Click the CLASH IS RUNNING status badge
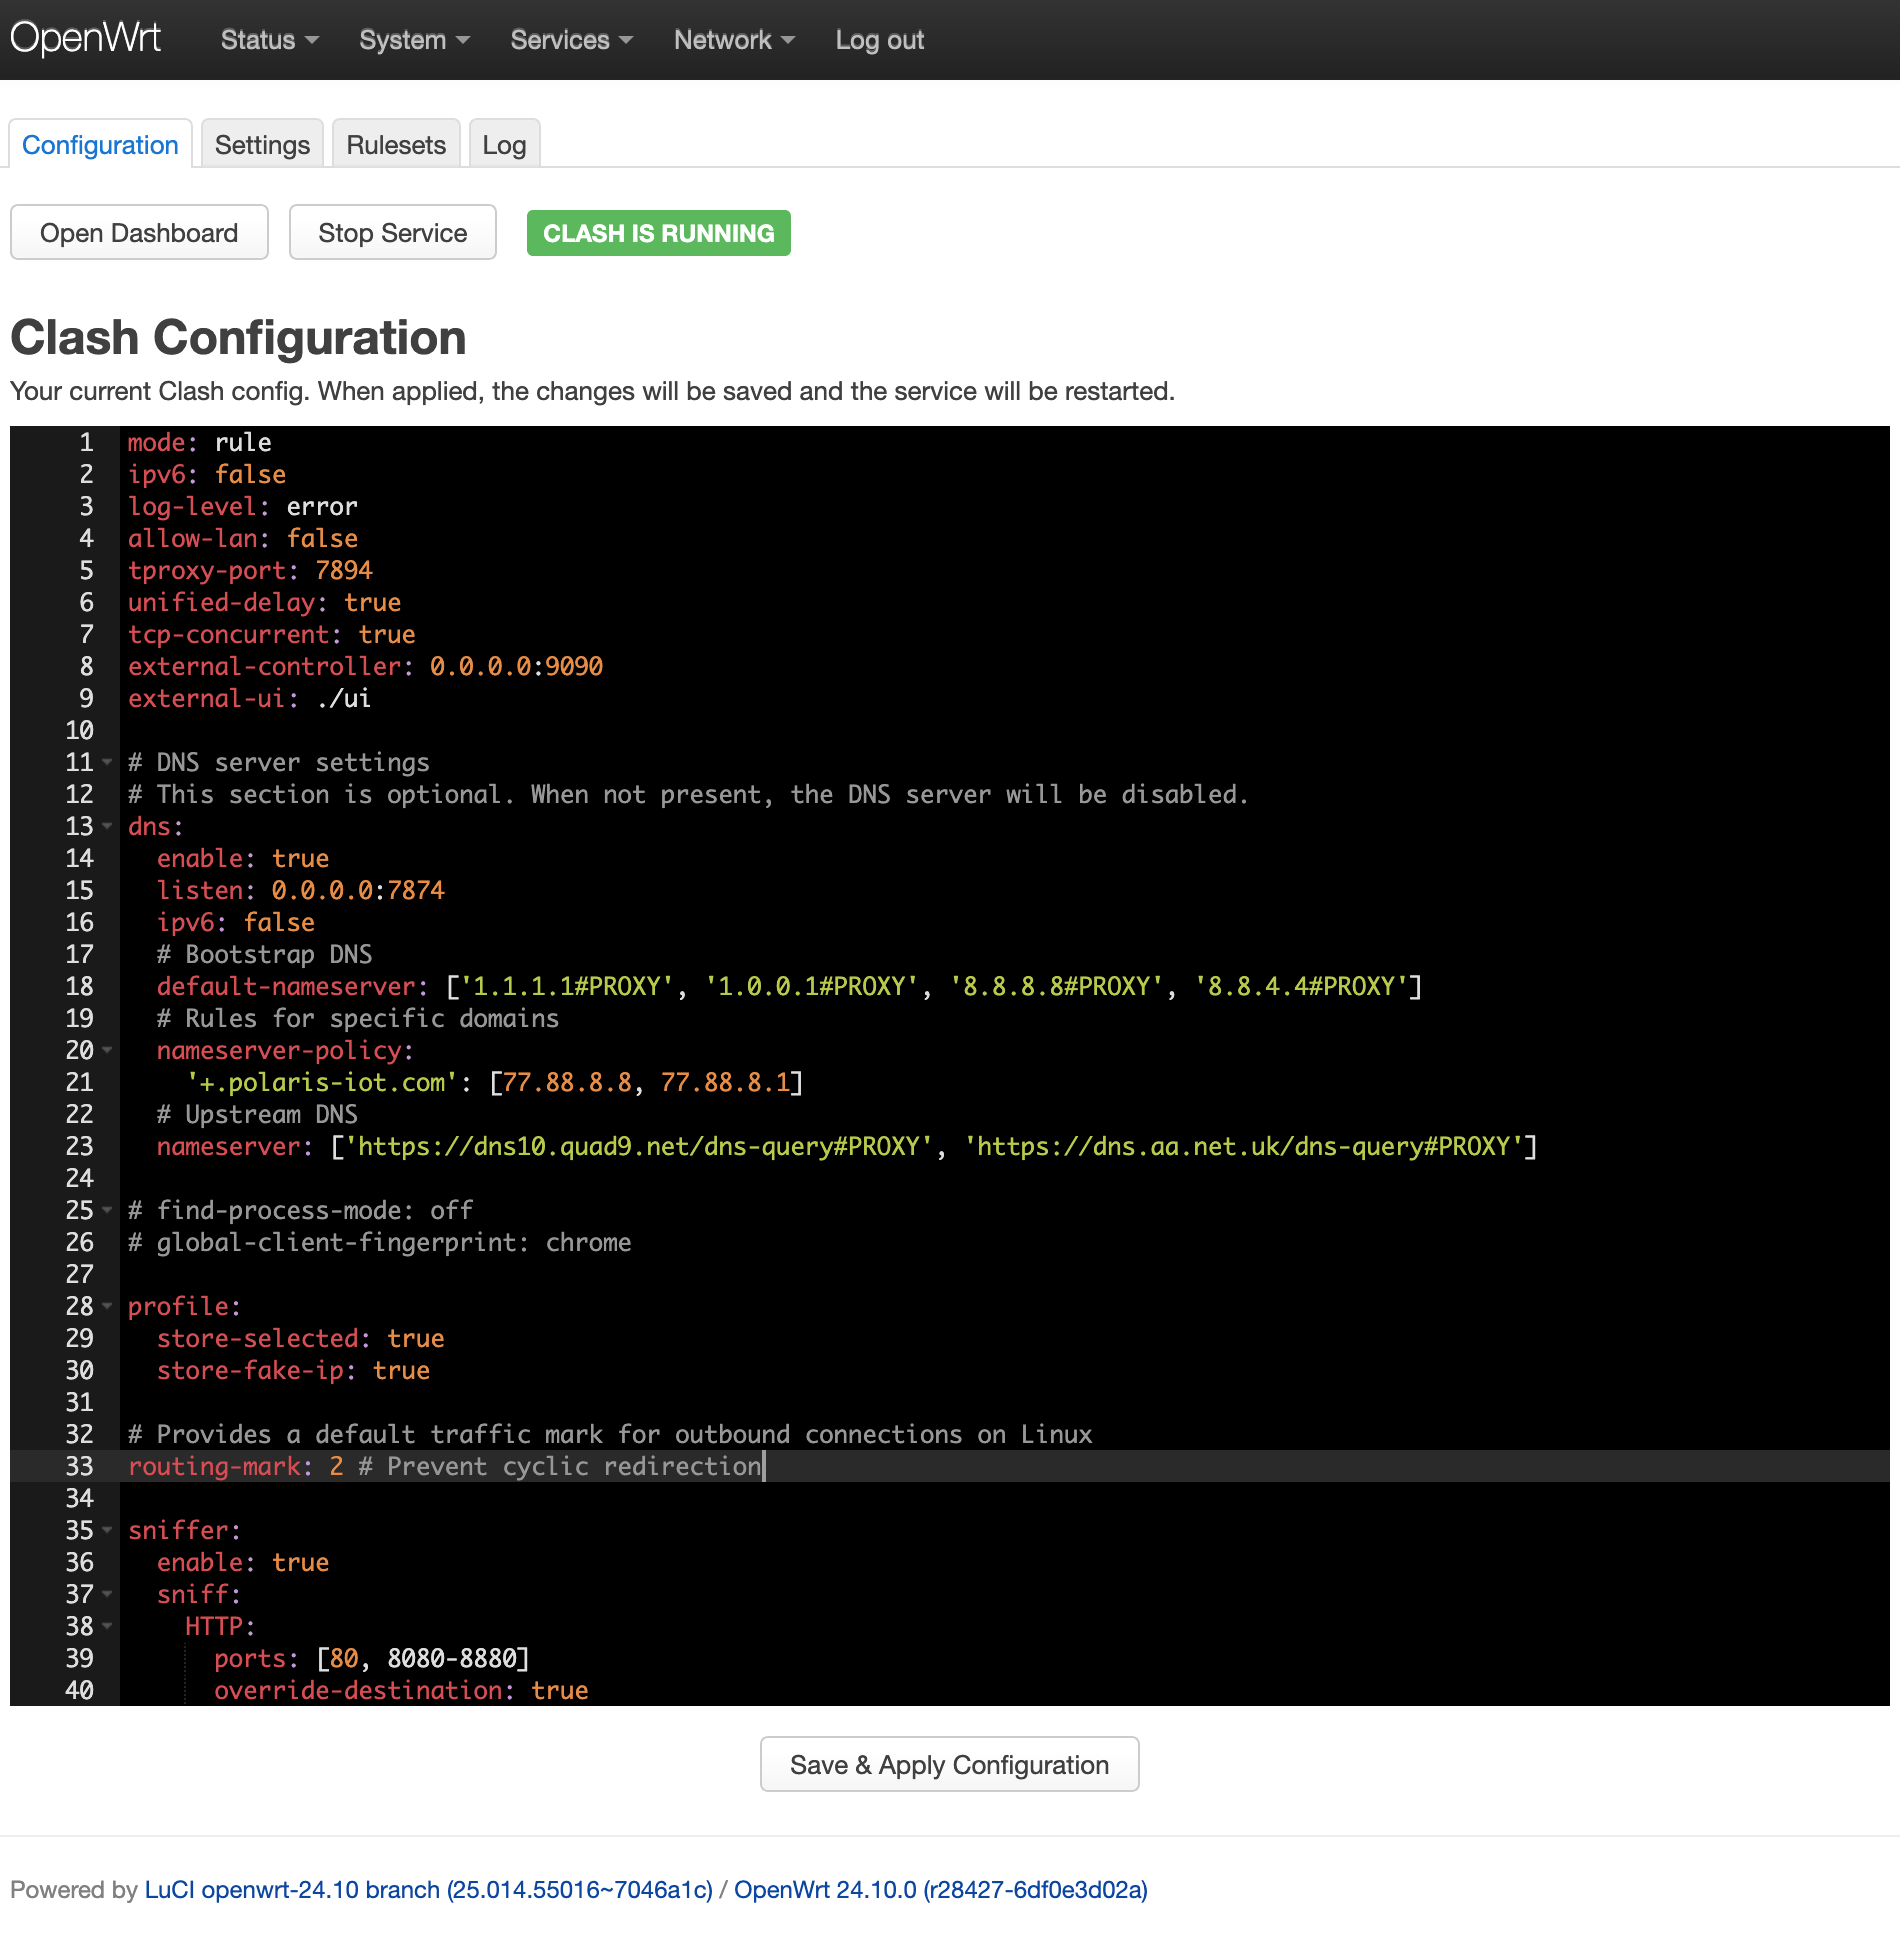Viewport: 1900px width, 1941px height. (658, 233)
